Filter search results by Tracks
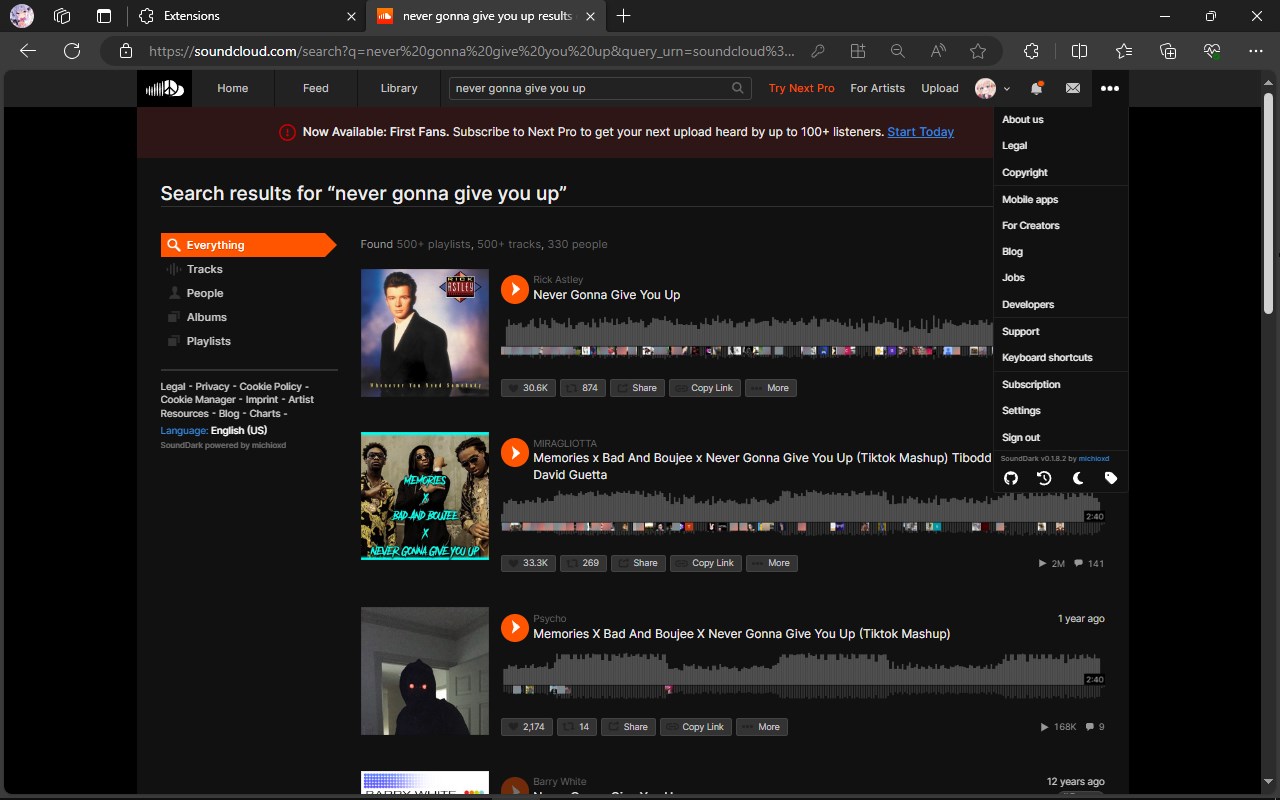This screenshot has width=1280, height=800. point(204,269)
